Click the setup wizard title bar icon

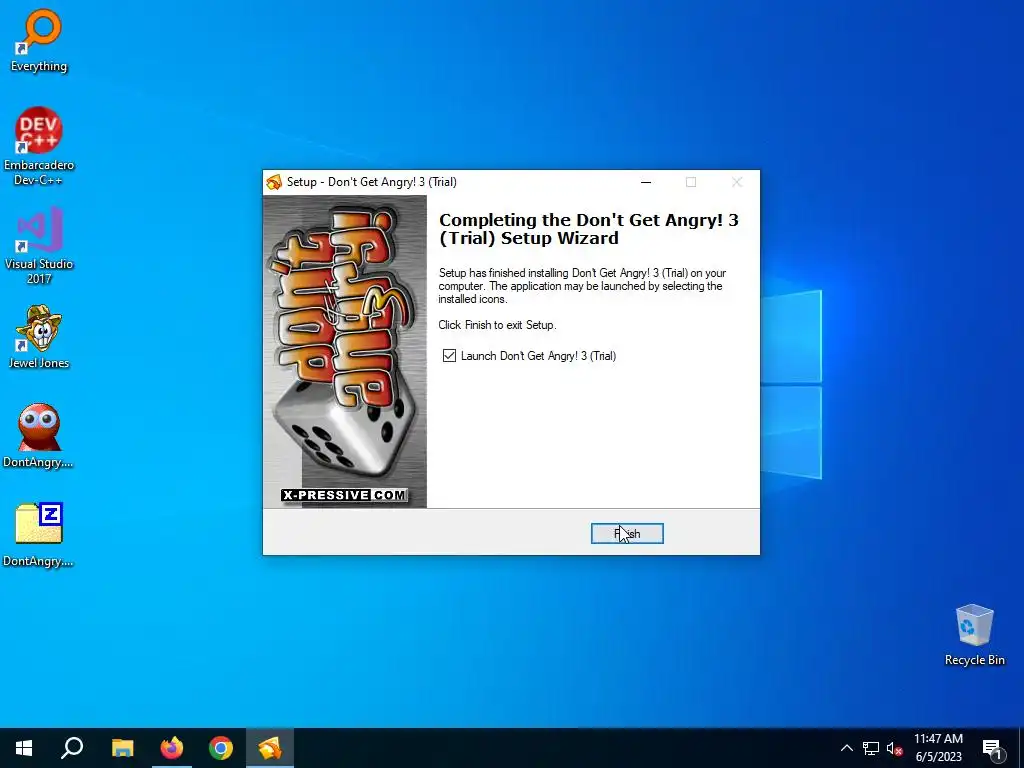pyautogui.click(x=274, y=182)
